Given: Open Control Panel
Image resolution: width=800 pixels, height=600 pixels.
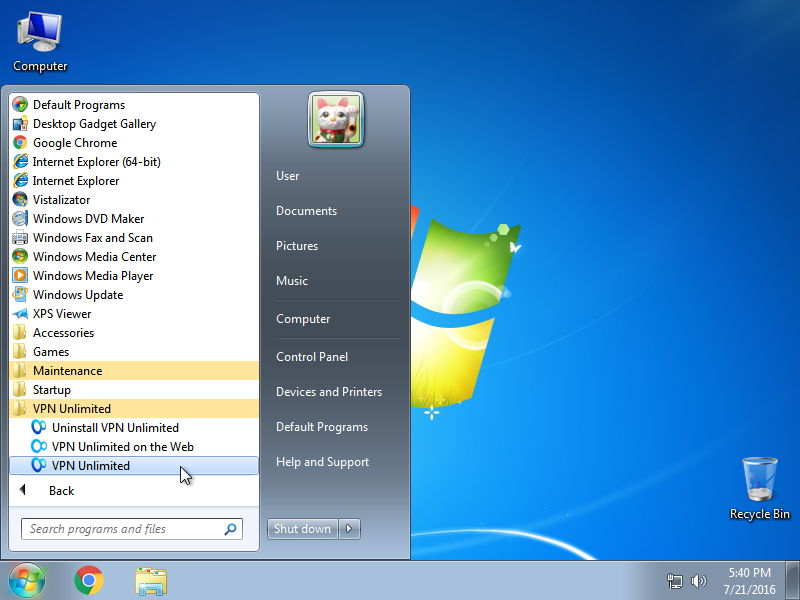Looking at the screenshot, I should pyautogui.click(x=312, y=357).
